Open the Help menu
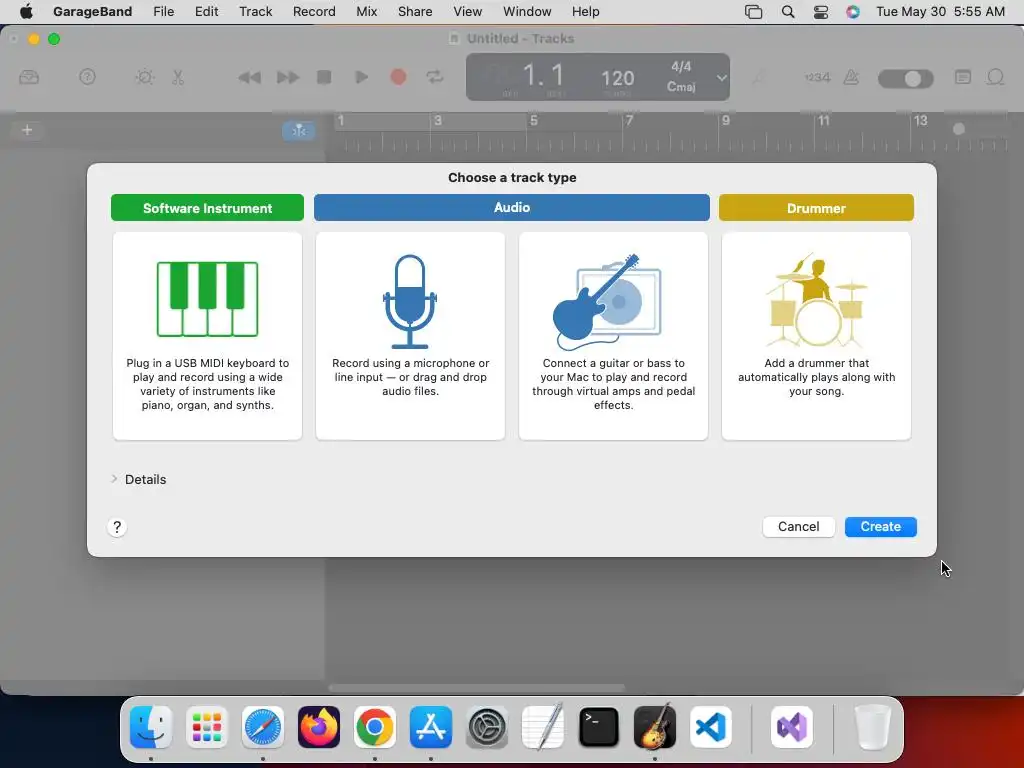1024x768 pixels. click(x=585, y=11)
